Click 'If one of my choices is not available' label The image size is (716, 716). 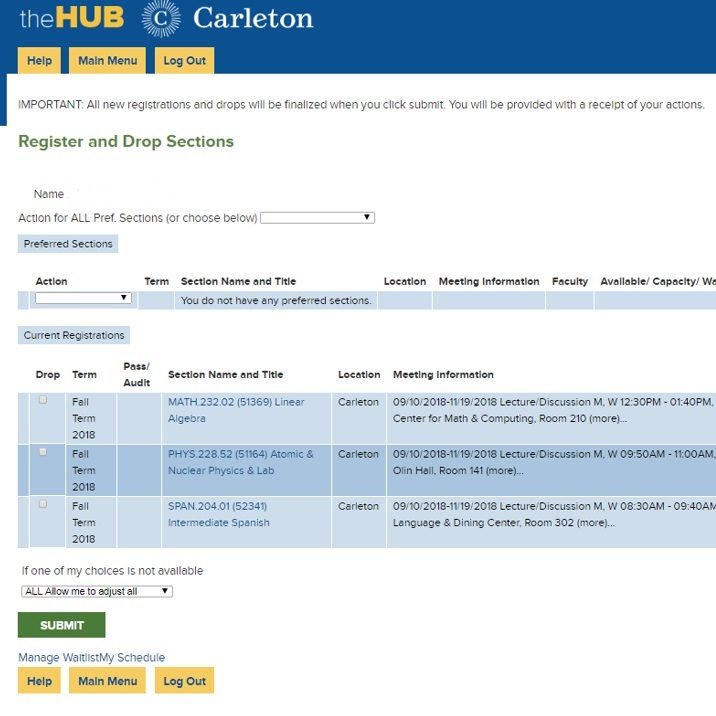pos(112,571)
